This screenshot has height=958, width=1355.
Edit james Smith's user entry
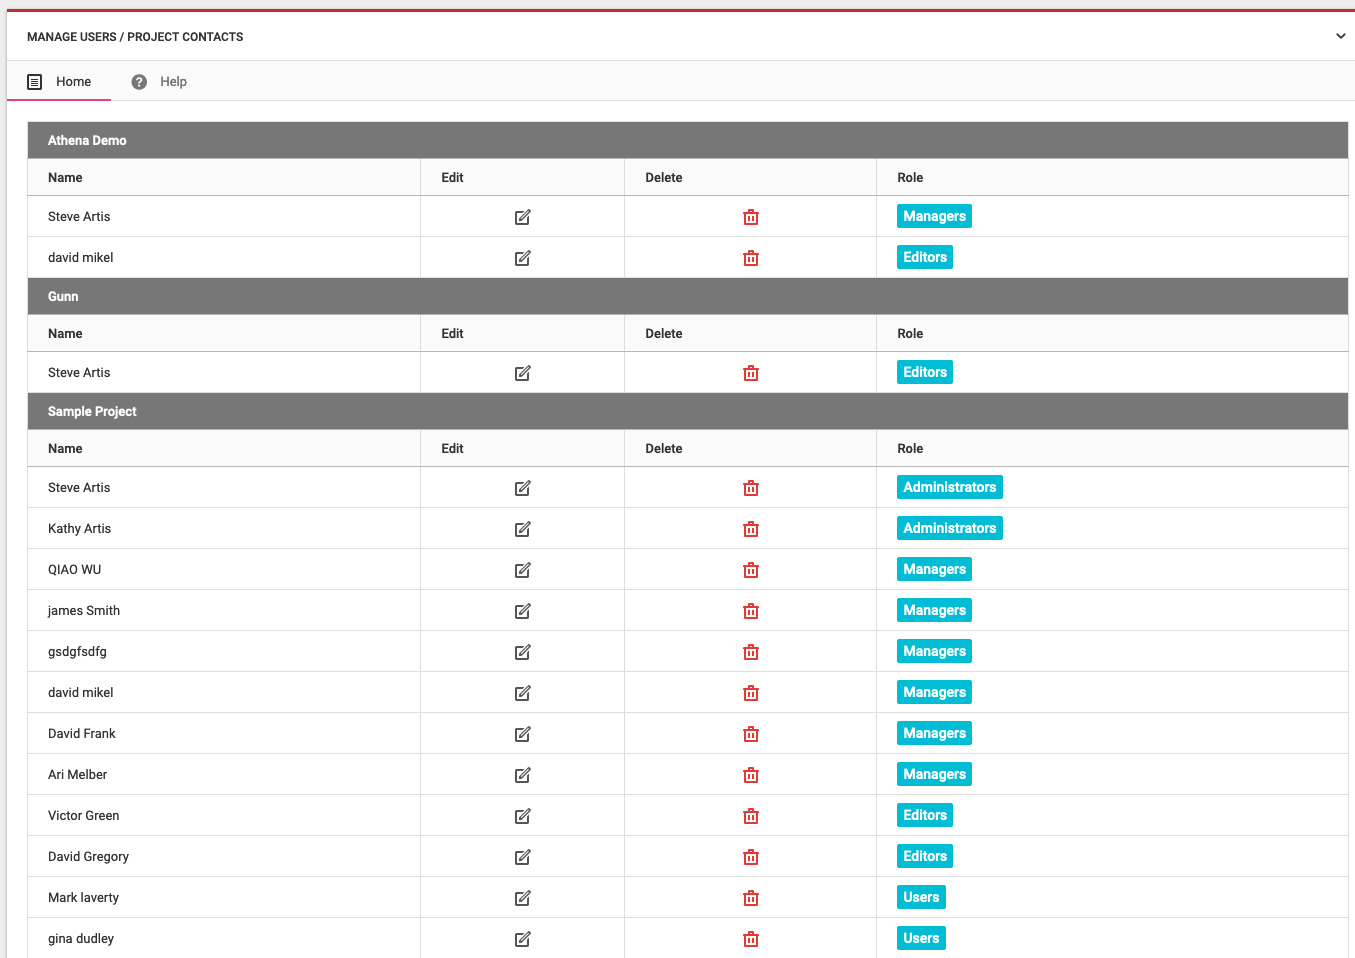click(522, 611)
